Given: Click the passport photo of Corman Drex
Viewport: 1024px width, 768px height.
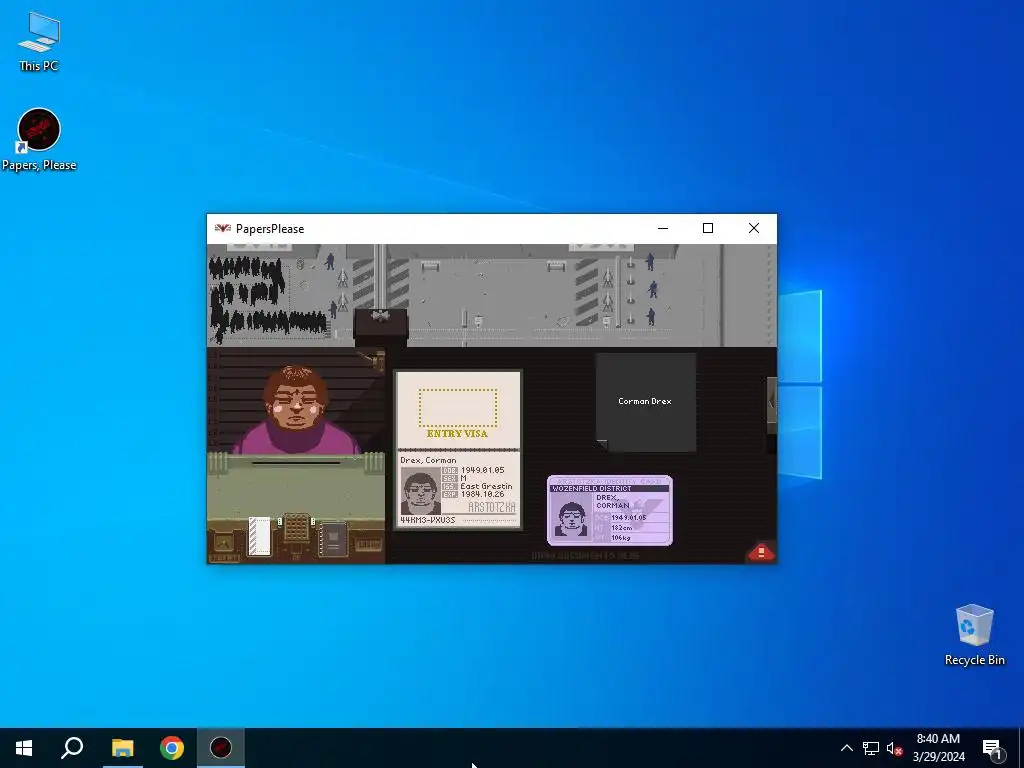Looking at the screenshot, I should click(x=419, y=490).
